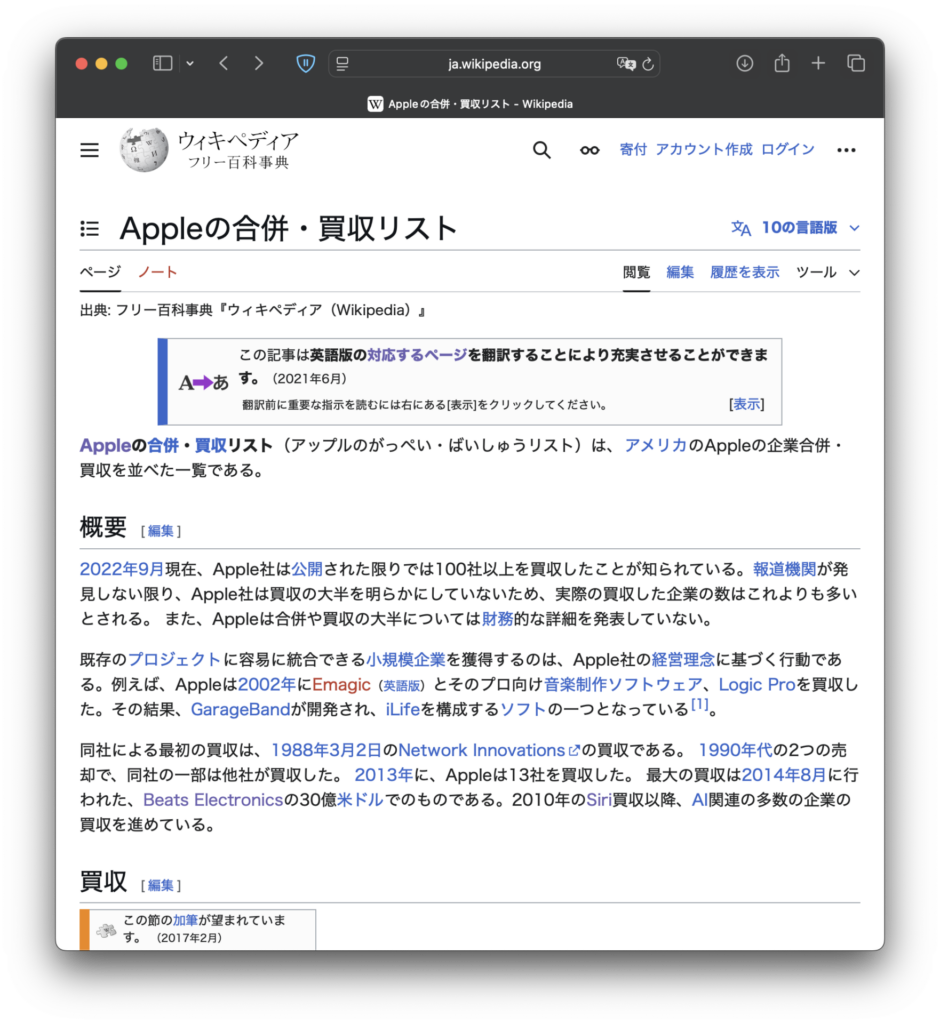This screenshot has width=940, height=1024.
Task: Open the 2014年8月 link
Action: pos(784,775)
